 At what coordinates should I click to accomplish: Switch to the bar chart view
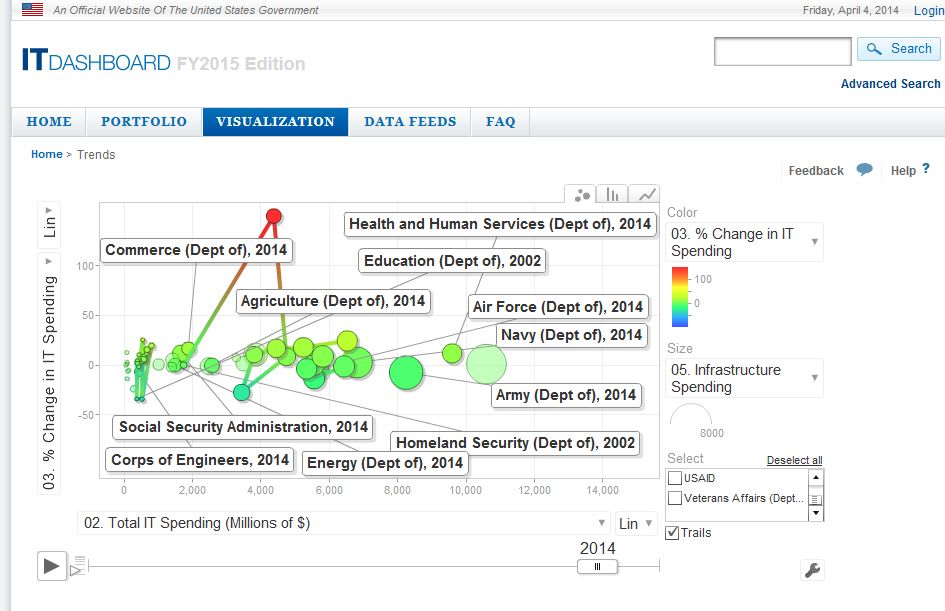(x=614, y=195)
